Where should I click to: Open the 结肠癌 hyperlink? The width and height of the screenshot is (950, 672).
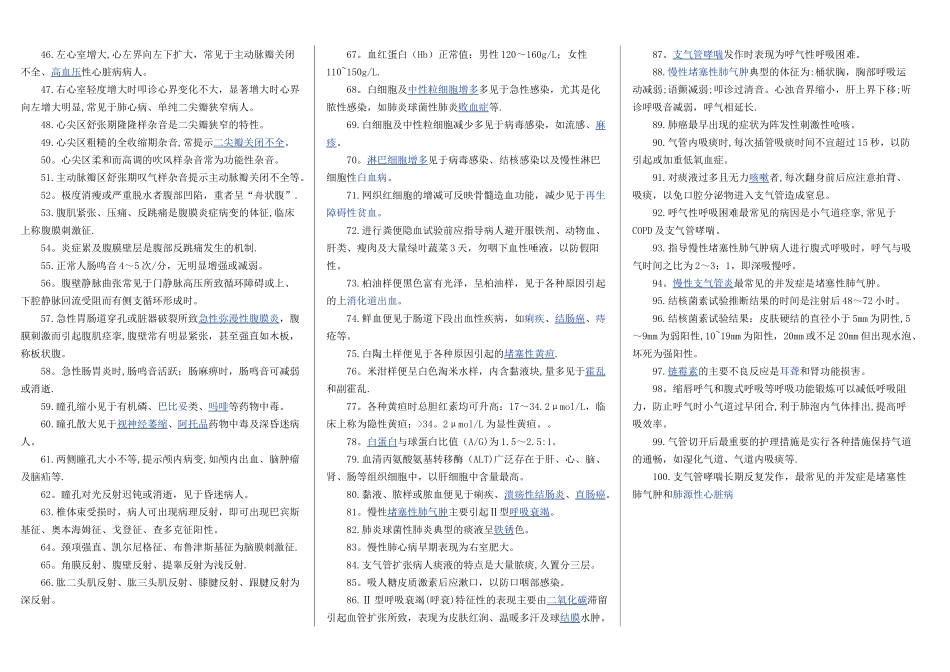coord(570,319)
